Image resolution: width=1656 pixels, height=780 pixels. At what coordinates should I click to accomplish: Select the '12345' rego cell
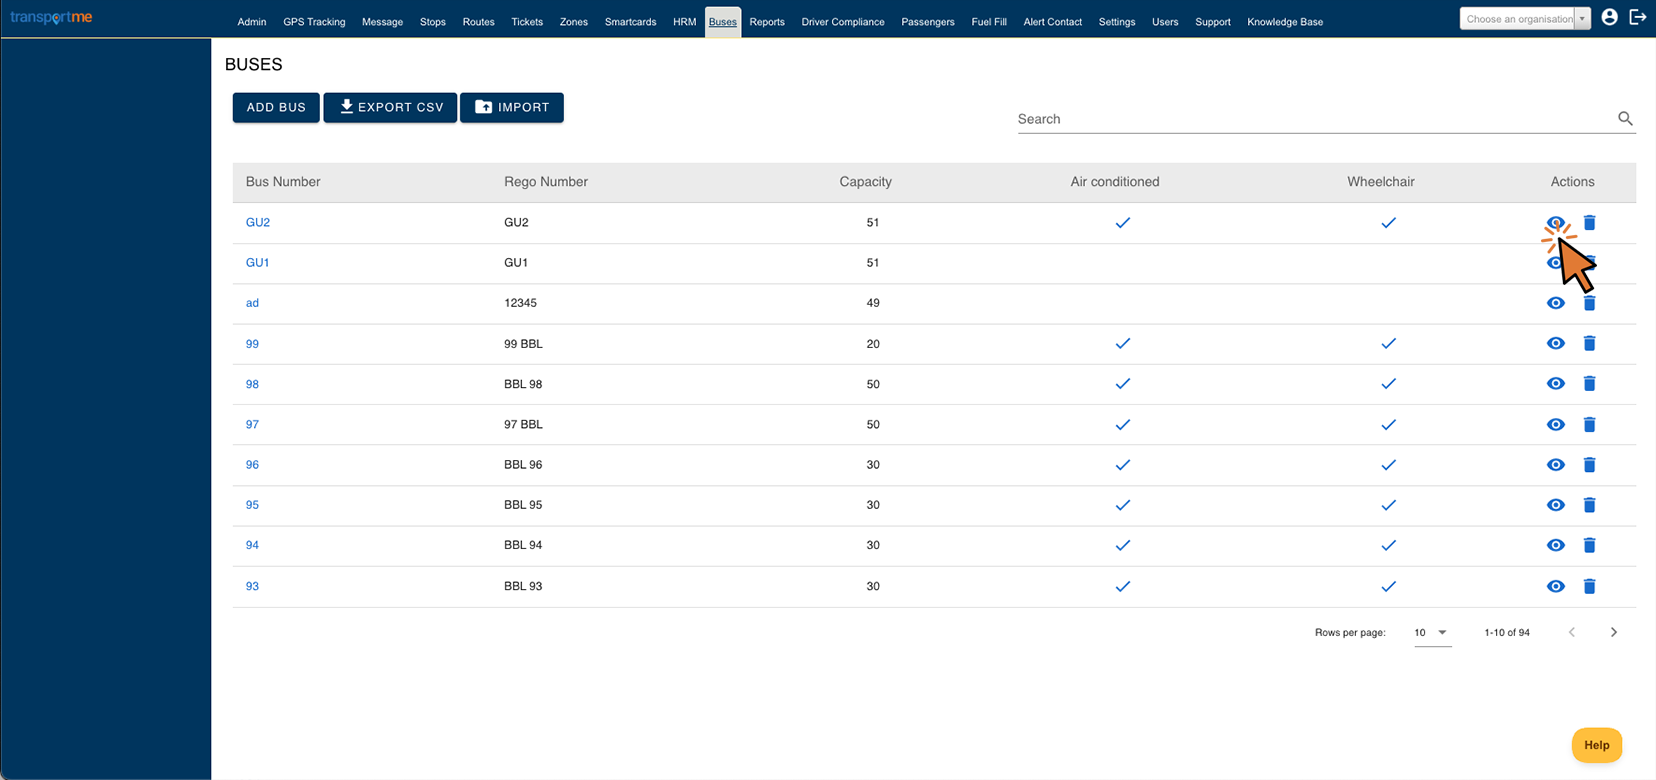520,303
